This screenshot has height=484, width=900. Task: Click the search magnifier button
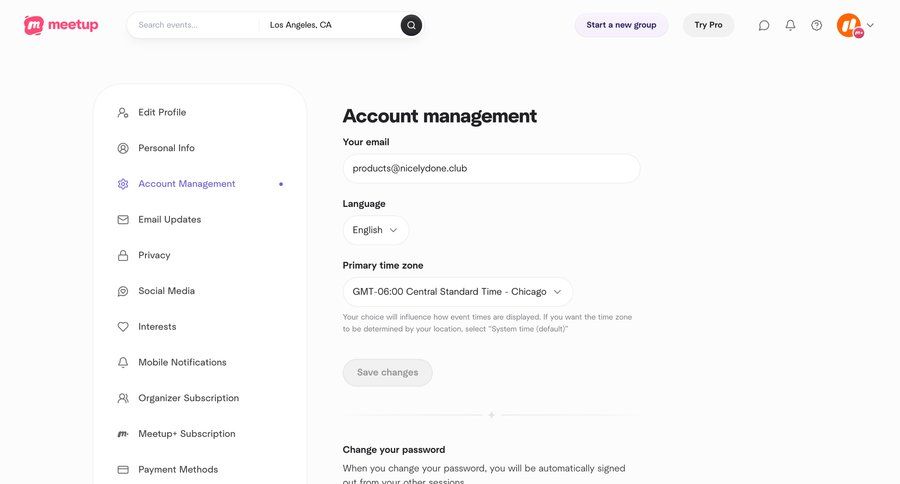pyautogui.click(x=411, y=25)
